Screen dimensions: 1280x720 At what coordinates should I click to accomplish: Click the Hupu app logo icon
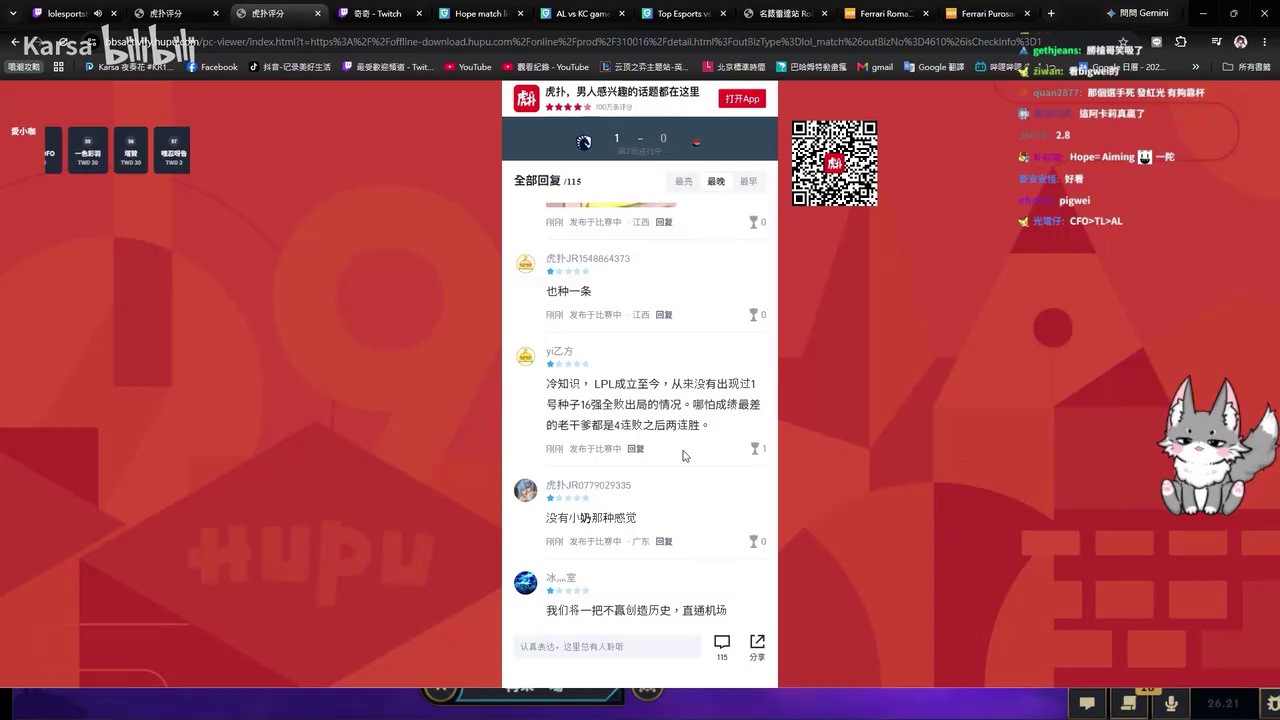point(526,98)
